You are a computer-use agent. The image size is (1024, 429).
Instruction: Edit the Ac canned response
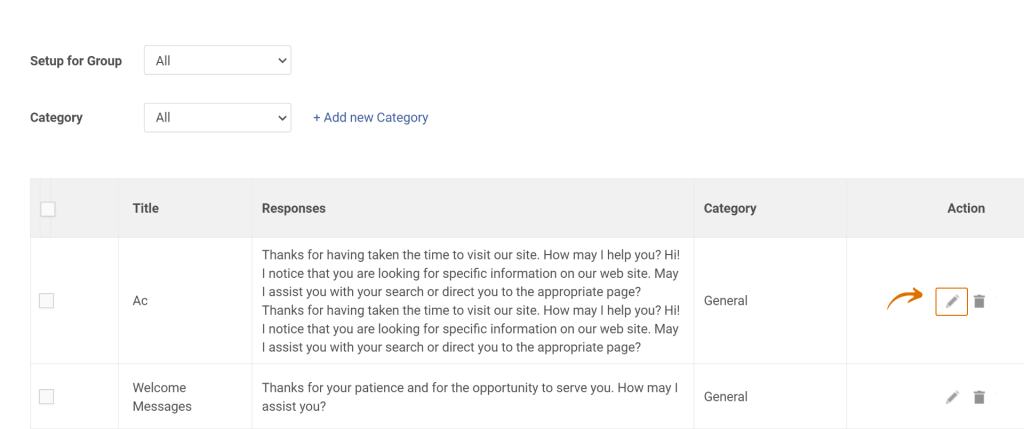point(952,301)
